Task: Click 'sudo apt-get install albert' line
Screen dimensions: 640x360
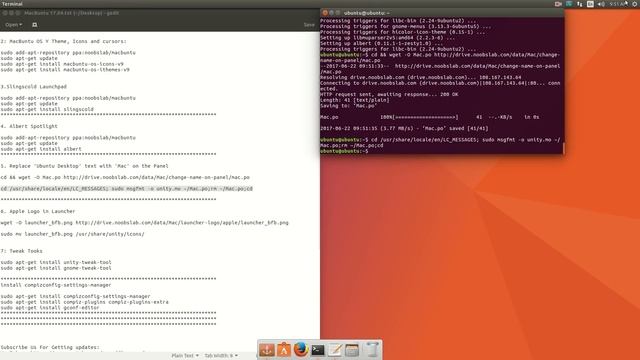Action: point(41,149)
